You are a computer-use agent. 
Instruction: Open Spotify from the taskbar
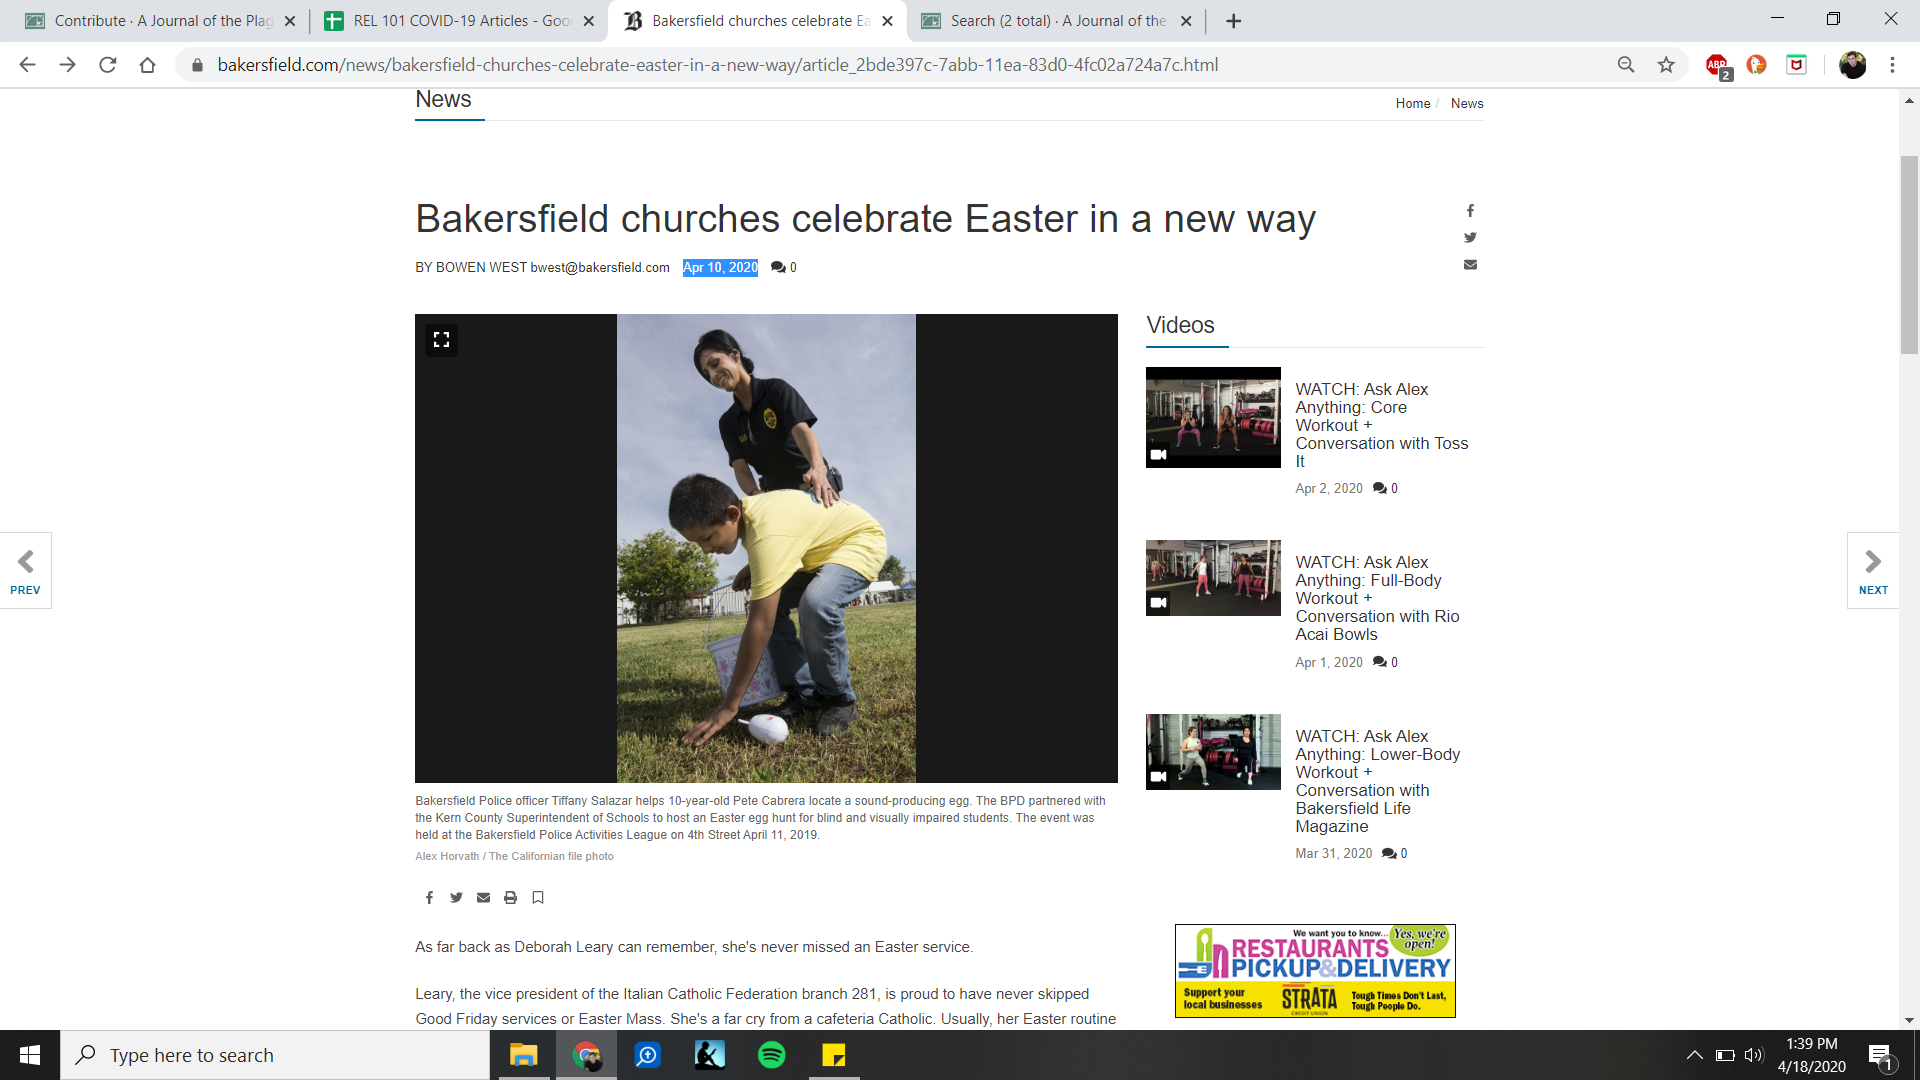(771, 1055)
